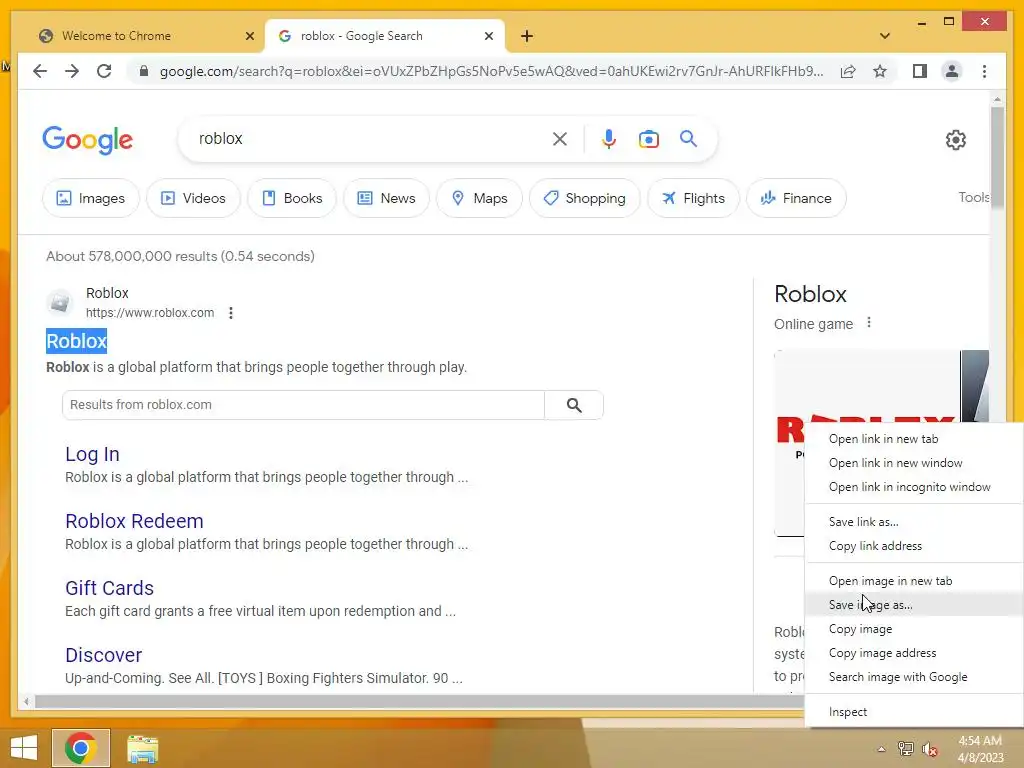Search within roblox.com using magnifier button

tap(574, 405)
